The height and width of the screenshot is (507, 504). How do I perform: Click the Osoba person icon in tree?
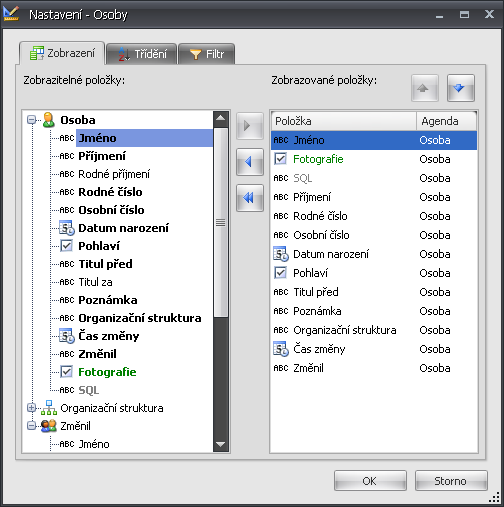pyautogui.click(x=49, y=120)
